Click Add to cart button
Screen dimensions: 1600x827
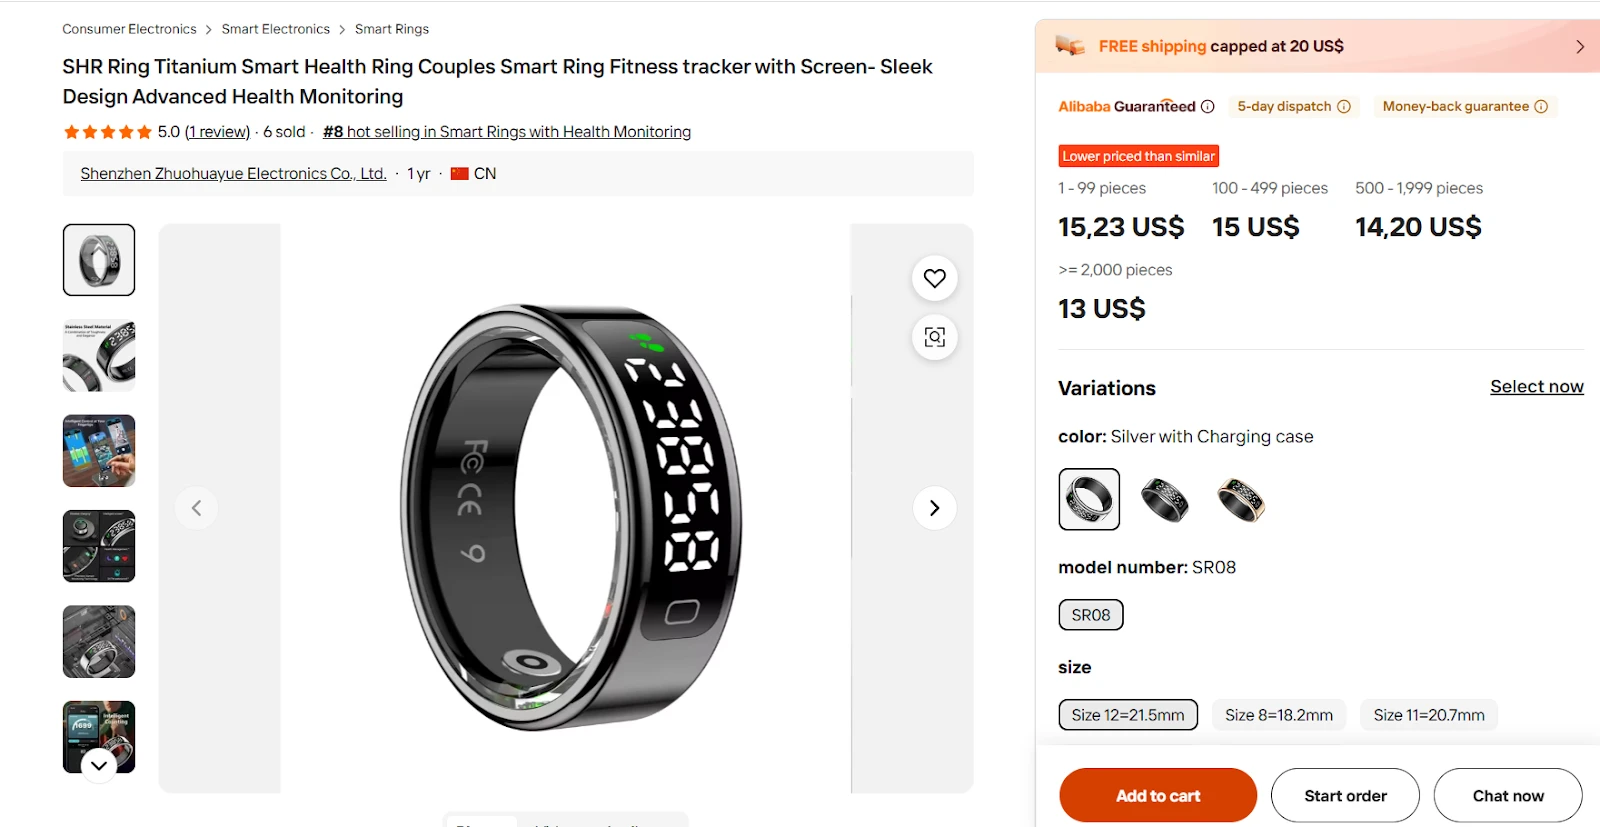(x=1158, y=796)
